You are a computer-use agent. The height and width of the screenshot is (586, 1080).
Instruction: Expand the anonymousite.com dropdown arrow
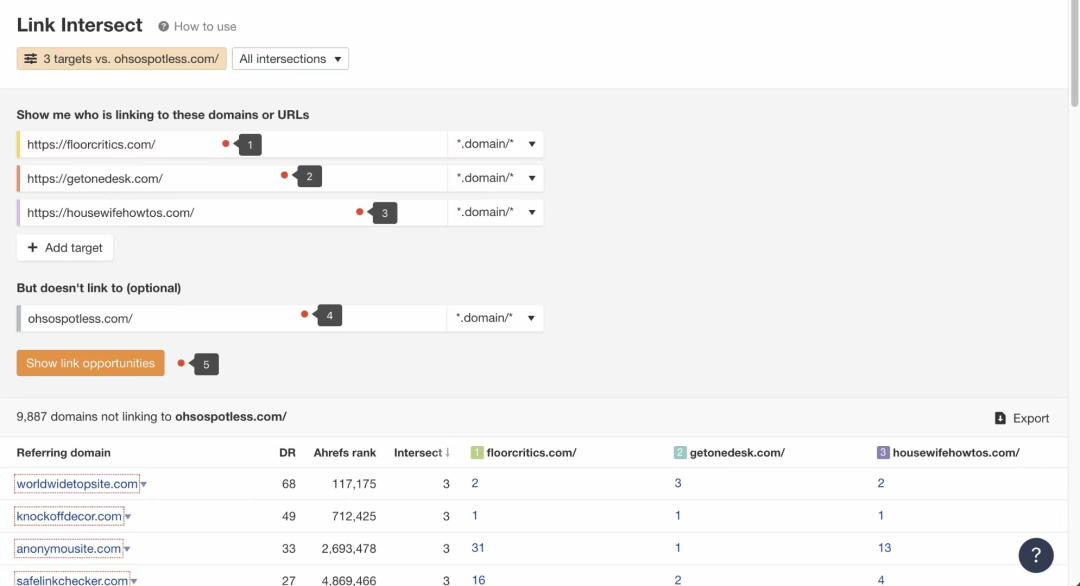(x=127, y=550)
